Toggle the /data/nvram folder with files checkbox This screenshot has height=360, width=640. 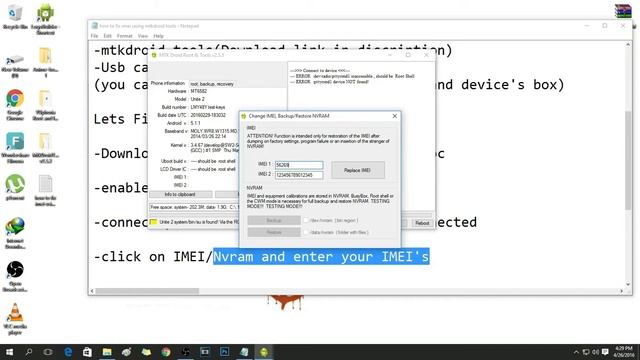tap(305, 232)
